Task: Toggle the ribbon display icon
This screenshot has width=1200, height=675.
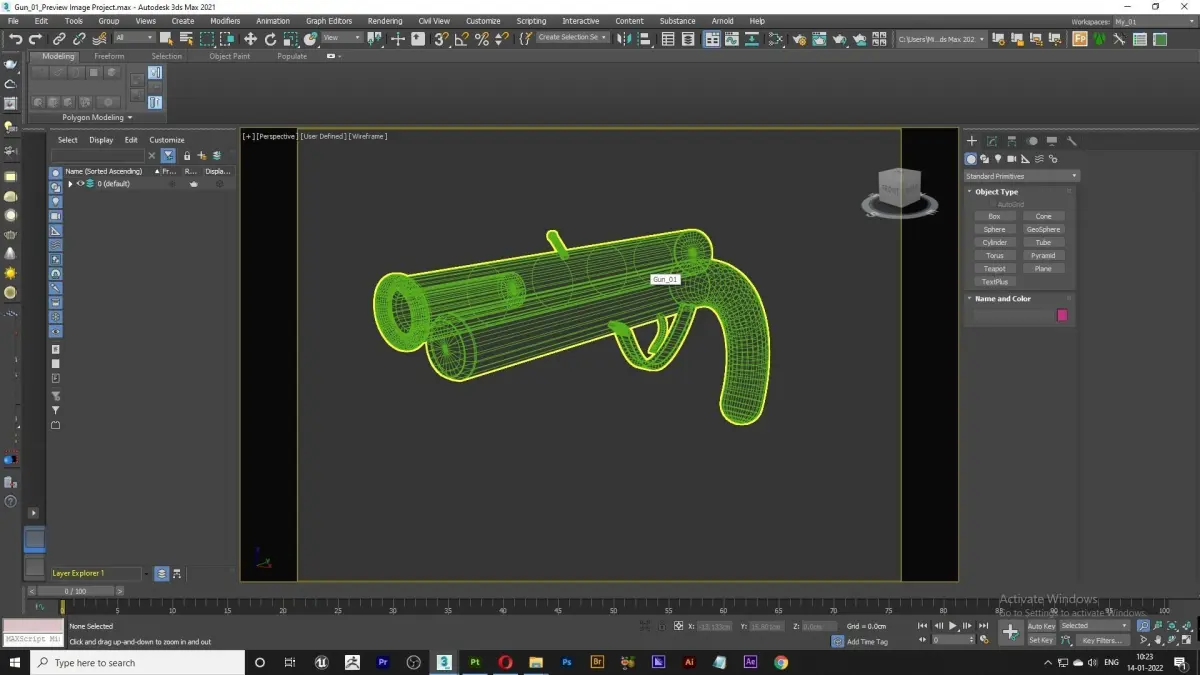Action: click(712, 39)
